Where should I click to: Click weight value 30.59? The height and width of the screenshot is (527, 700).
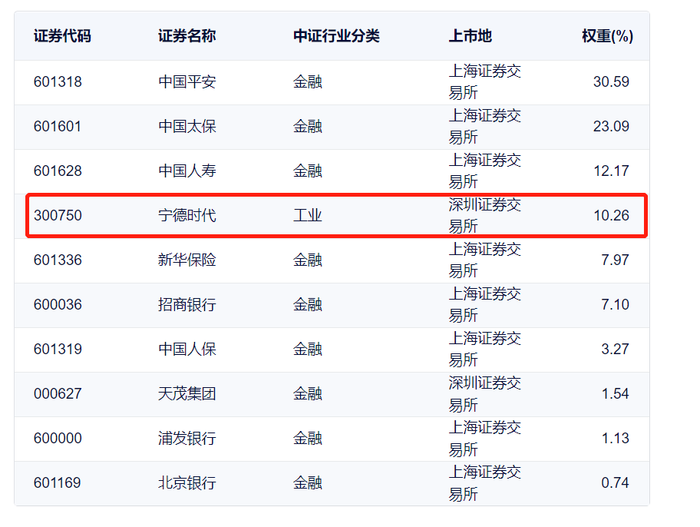pos(611,82)
